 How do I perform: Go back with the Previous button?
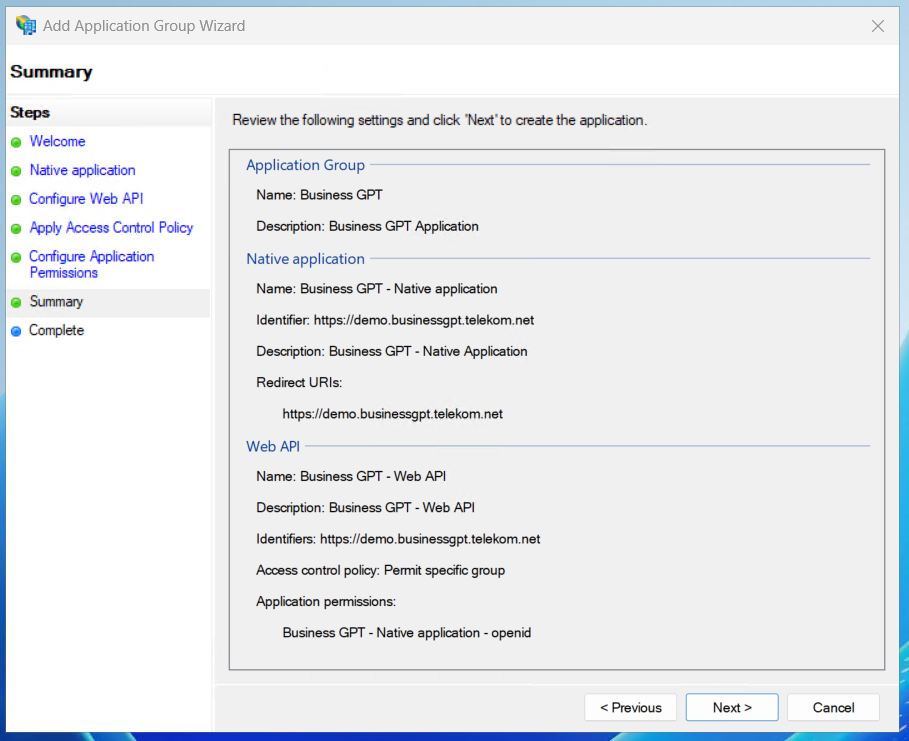[x=630, y=707]
